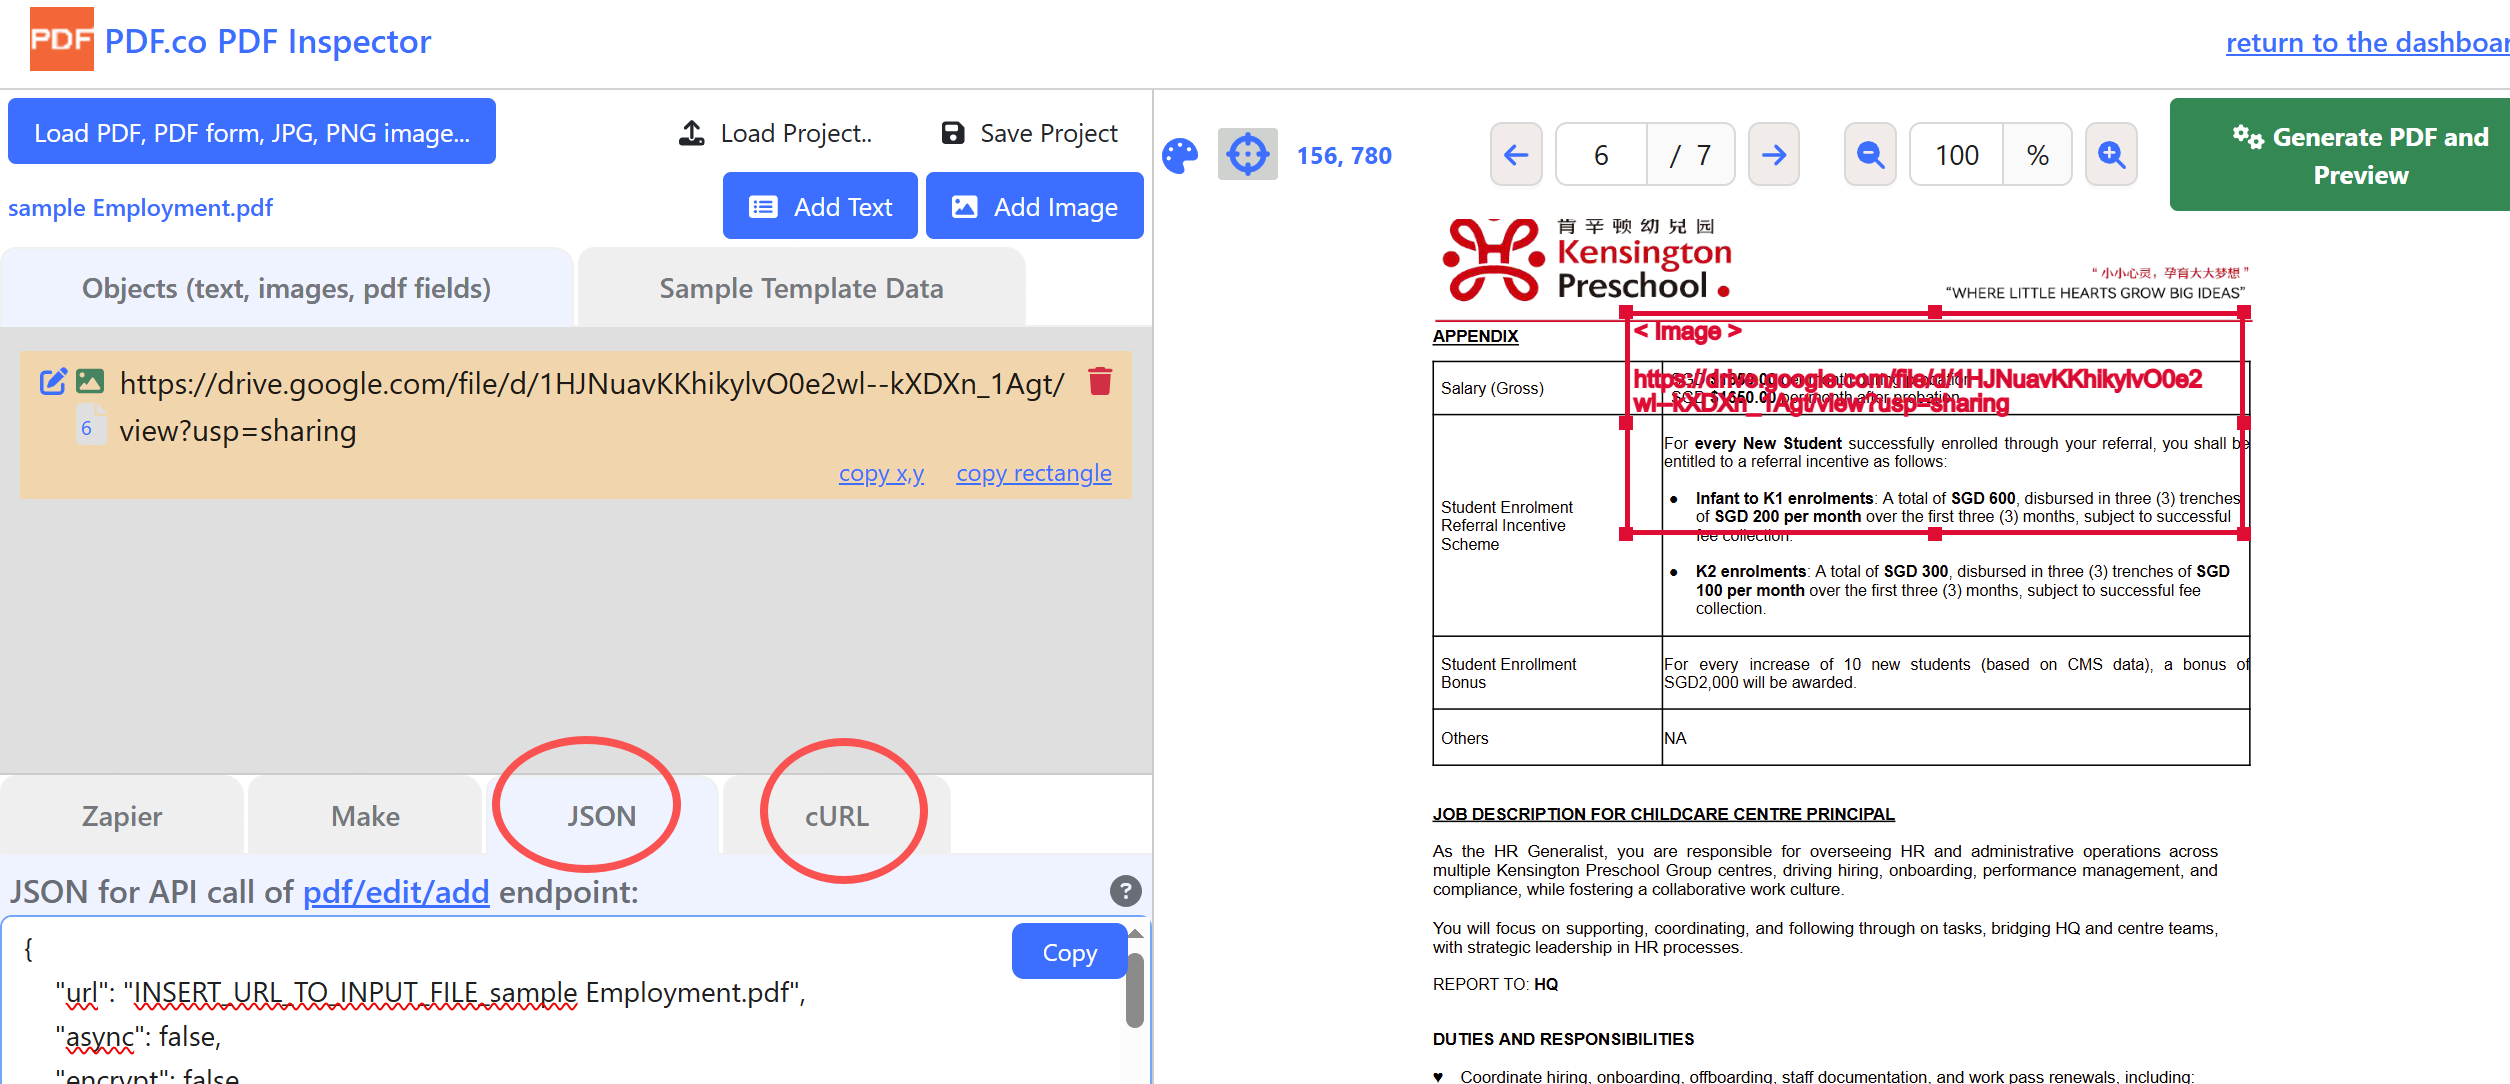Click the PDF.co logo icon
Screen dimensions: 2510x1084
click(x=61, y=40)
